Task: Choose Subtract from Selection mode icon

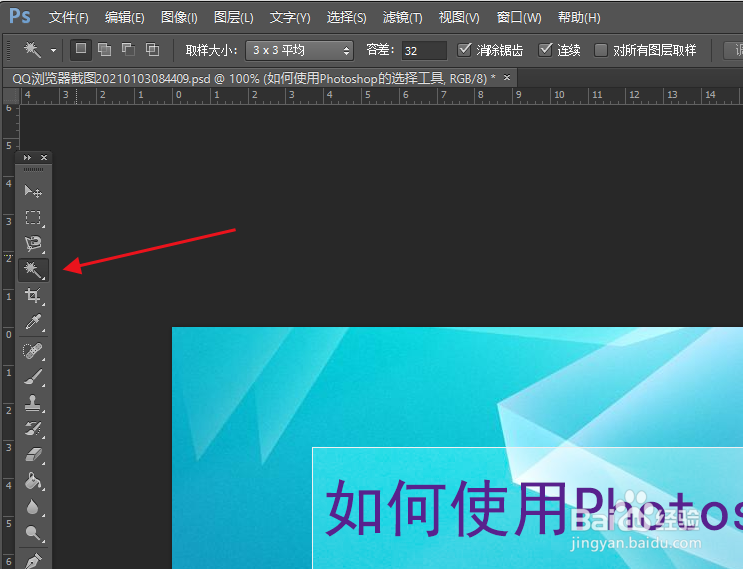Action: point(128,50)
